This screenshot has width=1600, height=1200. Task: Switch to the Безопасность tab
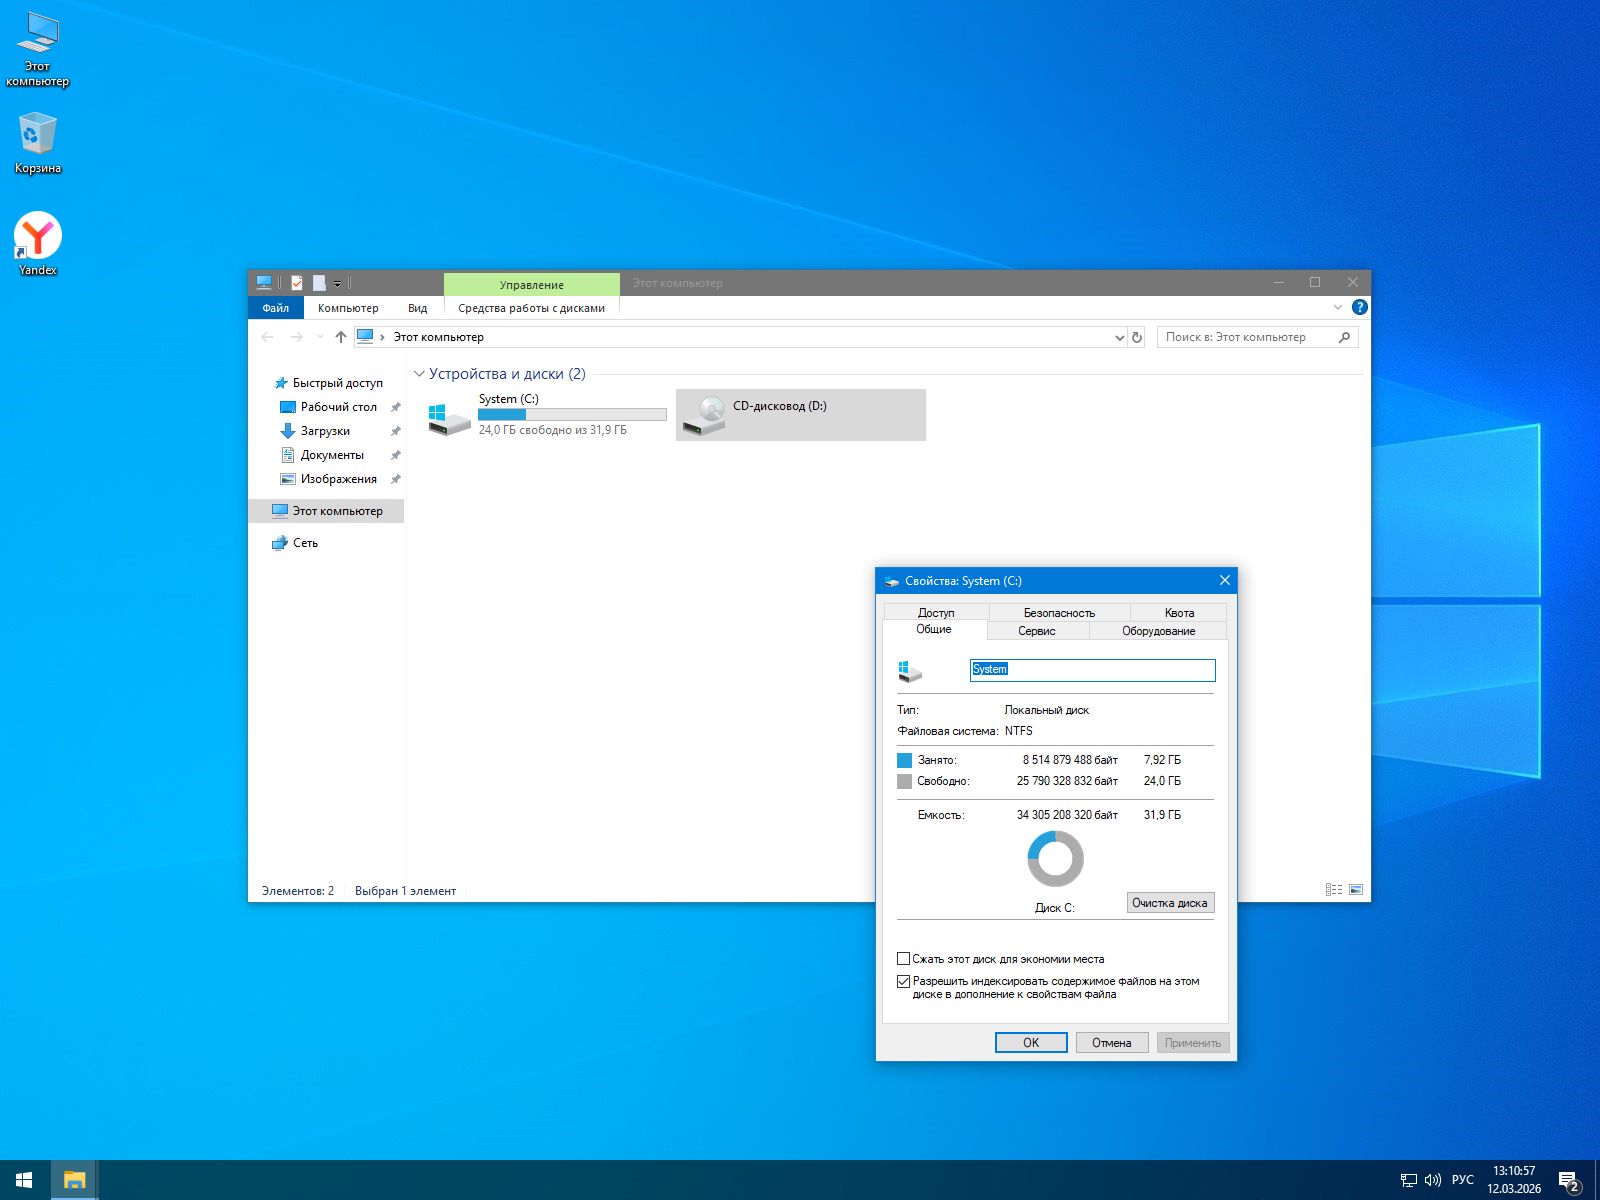[x=1059, y=612]
